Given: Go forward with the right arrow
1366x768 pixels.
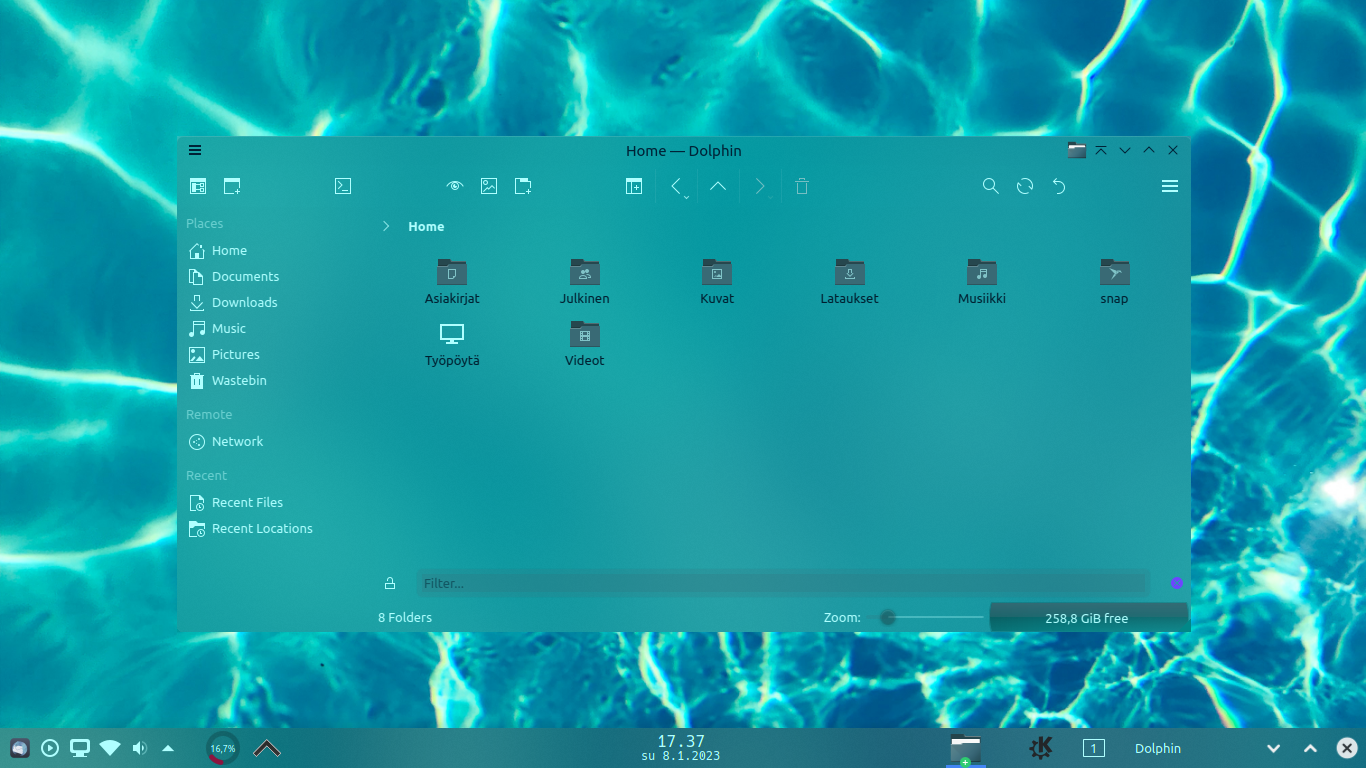Looking at the screenshot, I should 759,186.
